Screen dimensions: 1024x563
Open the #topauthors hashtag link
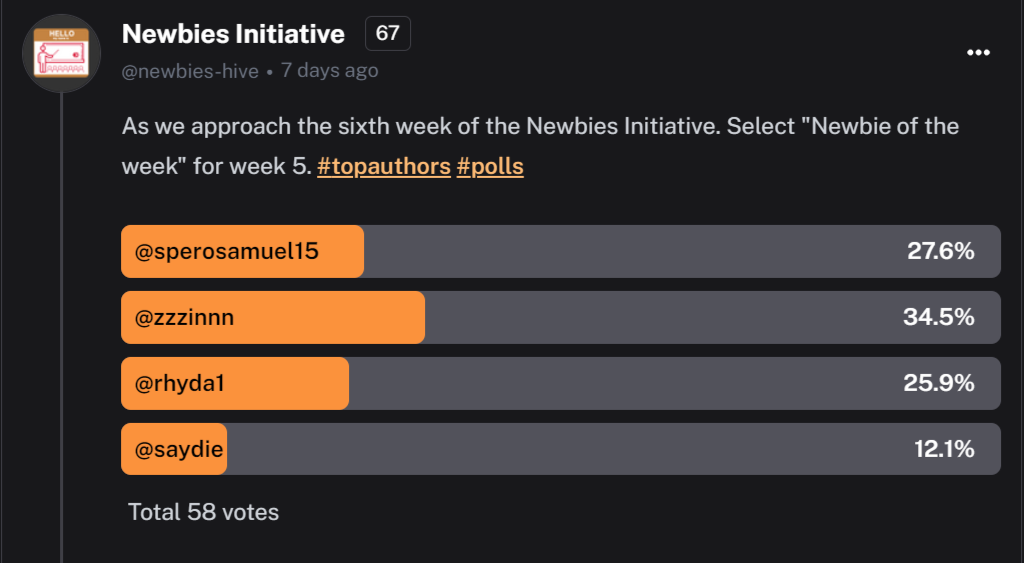pyautogui.click(x=384, y=166)
